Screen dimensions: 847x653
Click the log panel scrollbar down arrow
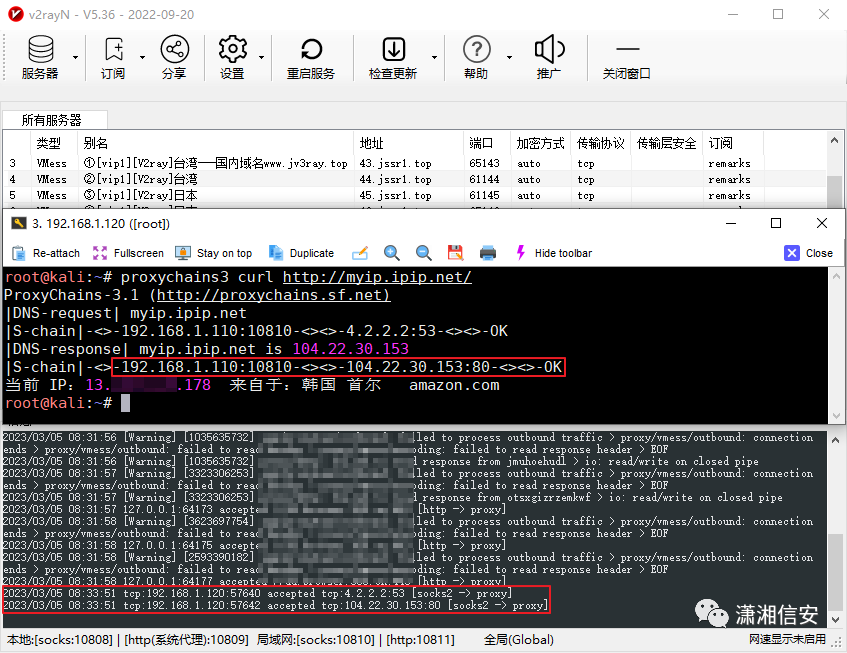(835, 619)
